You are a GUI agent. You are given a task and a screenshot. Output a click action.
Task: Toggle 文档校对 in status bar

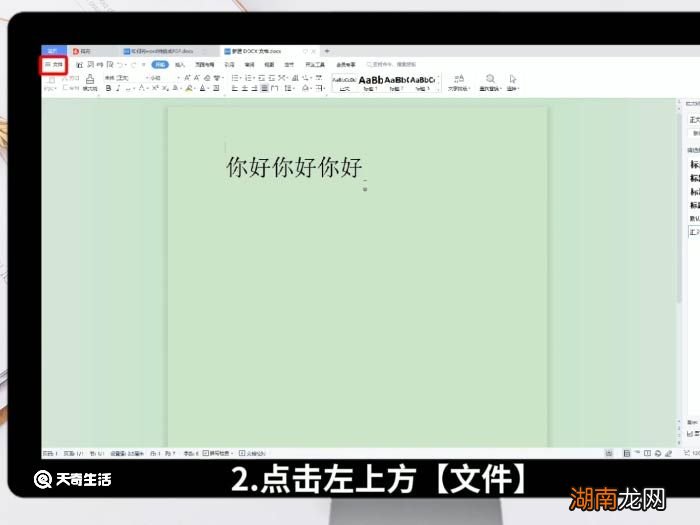252,453
